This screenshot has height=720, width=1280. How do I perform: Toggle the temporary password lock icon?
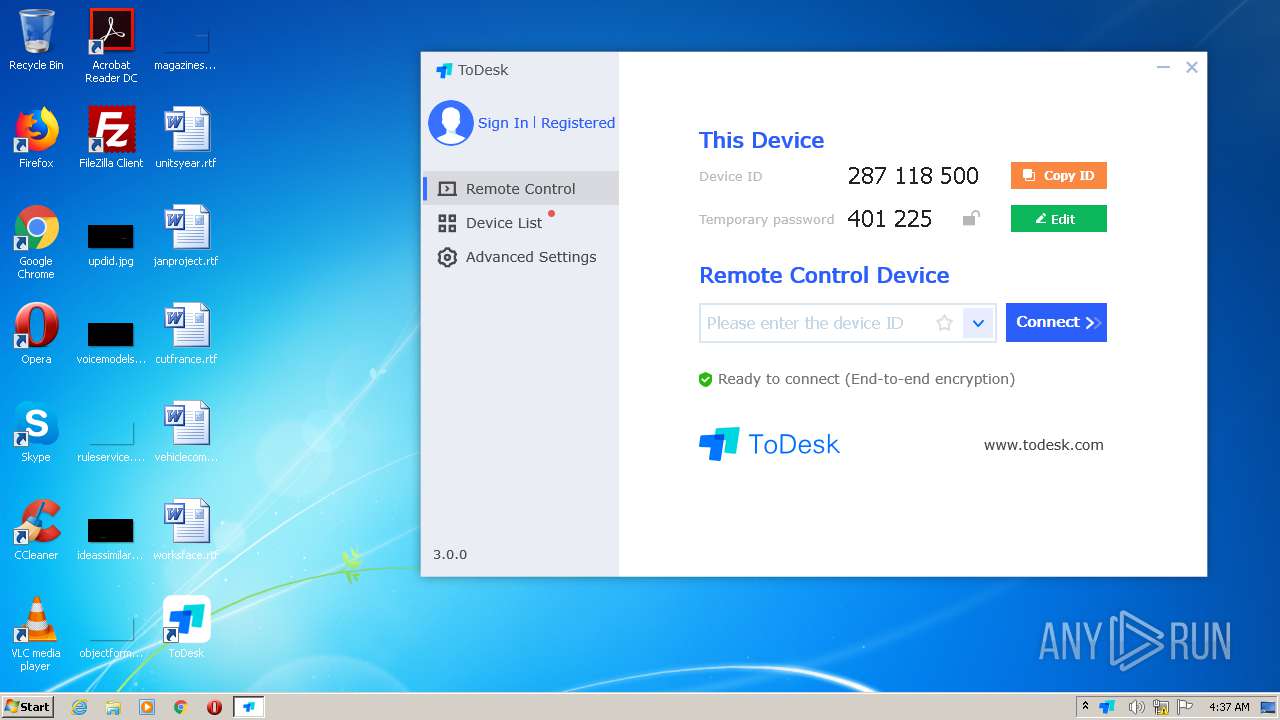[970, 218]
